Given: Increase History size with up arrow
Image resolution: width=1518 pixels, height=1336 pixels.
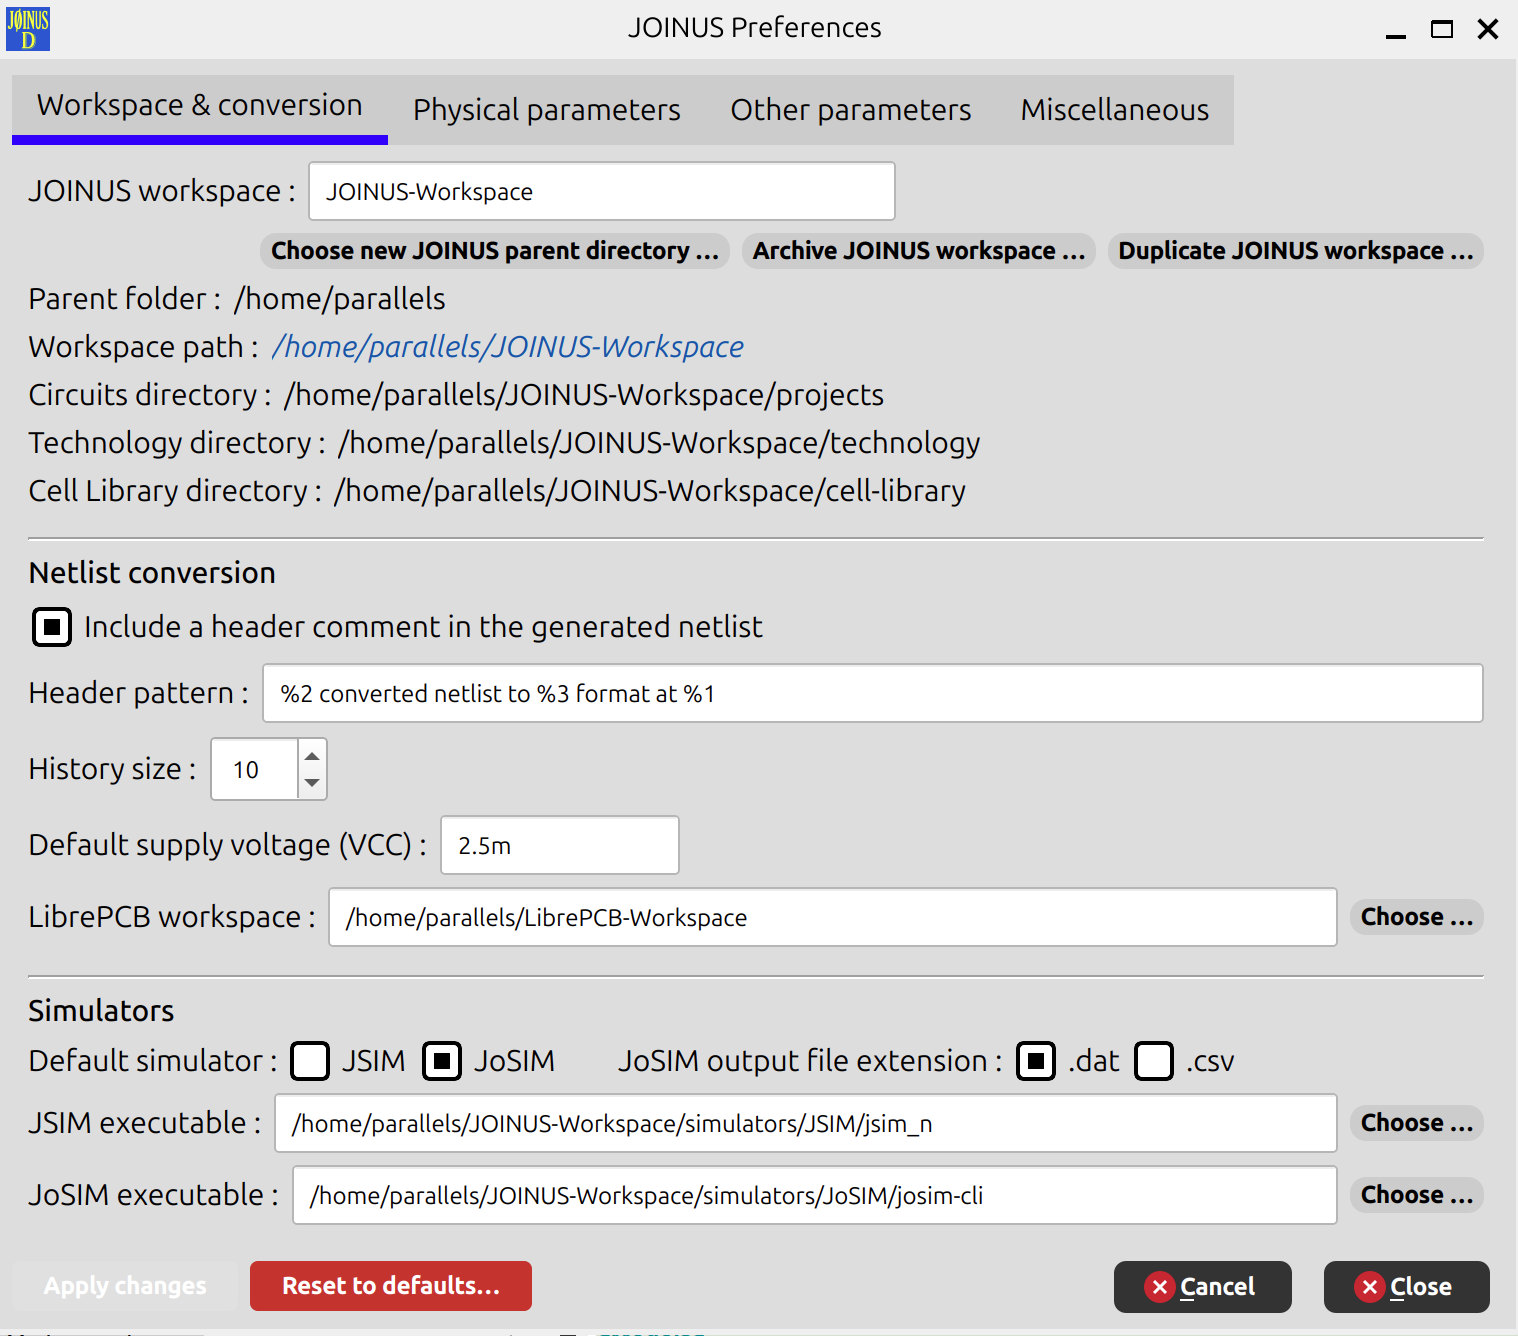Looking at the screenshot, I should (312, 755).
